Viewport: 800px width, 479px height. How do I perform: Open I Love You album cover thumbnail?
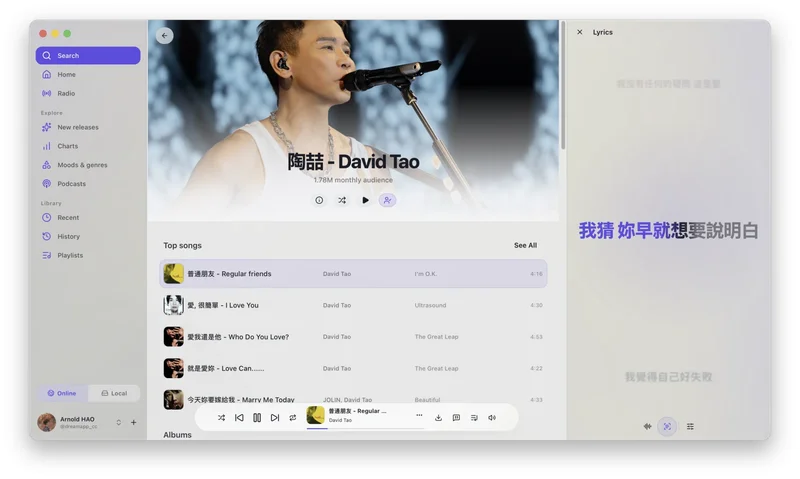tap(173, 305)
